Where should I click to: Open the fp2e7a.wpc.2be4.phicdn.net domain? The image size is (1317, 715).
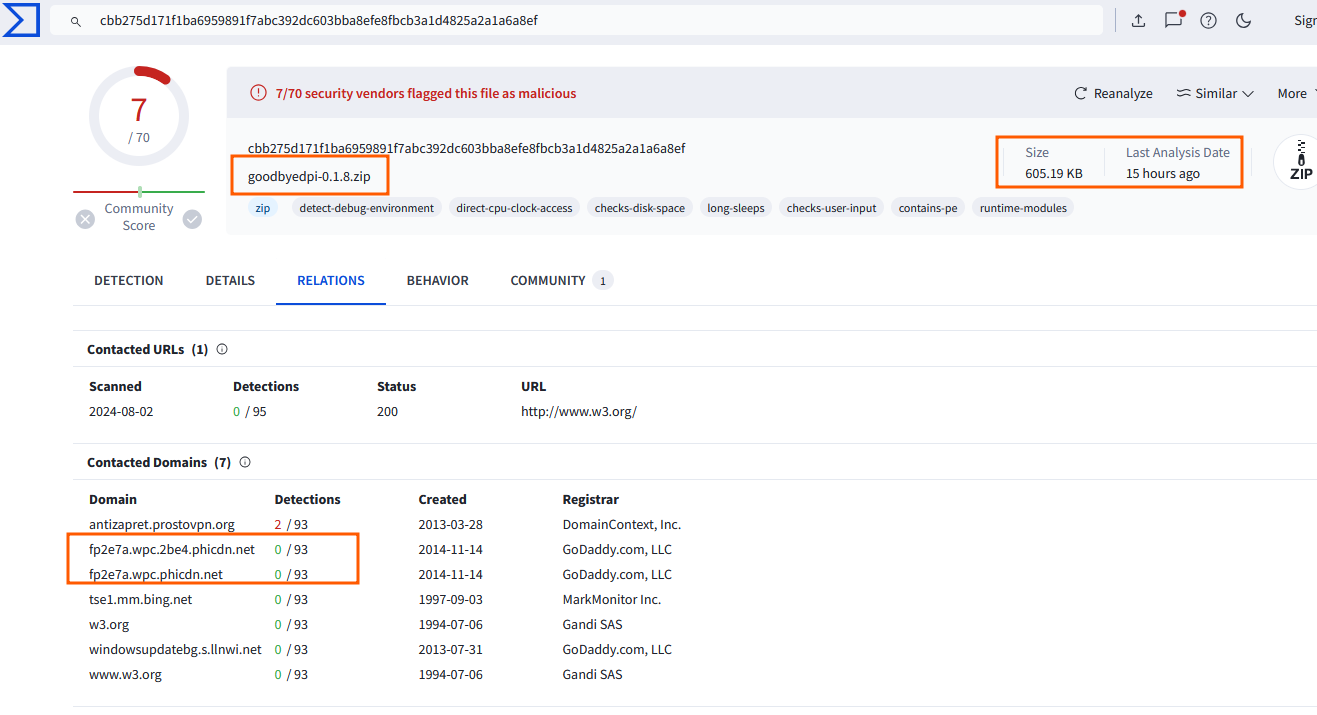[x=172, y=549]
